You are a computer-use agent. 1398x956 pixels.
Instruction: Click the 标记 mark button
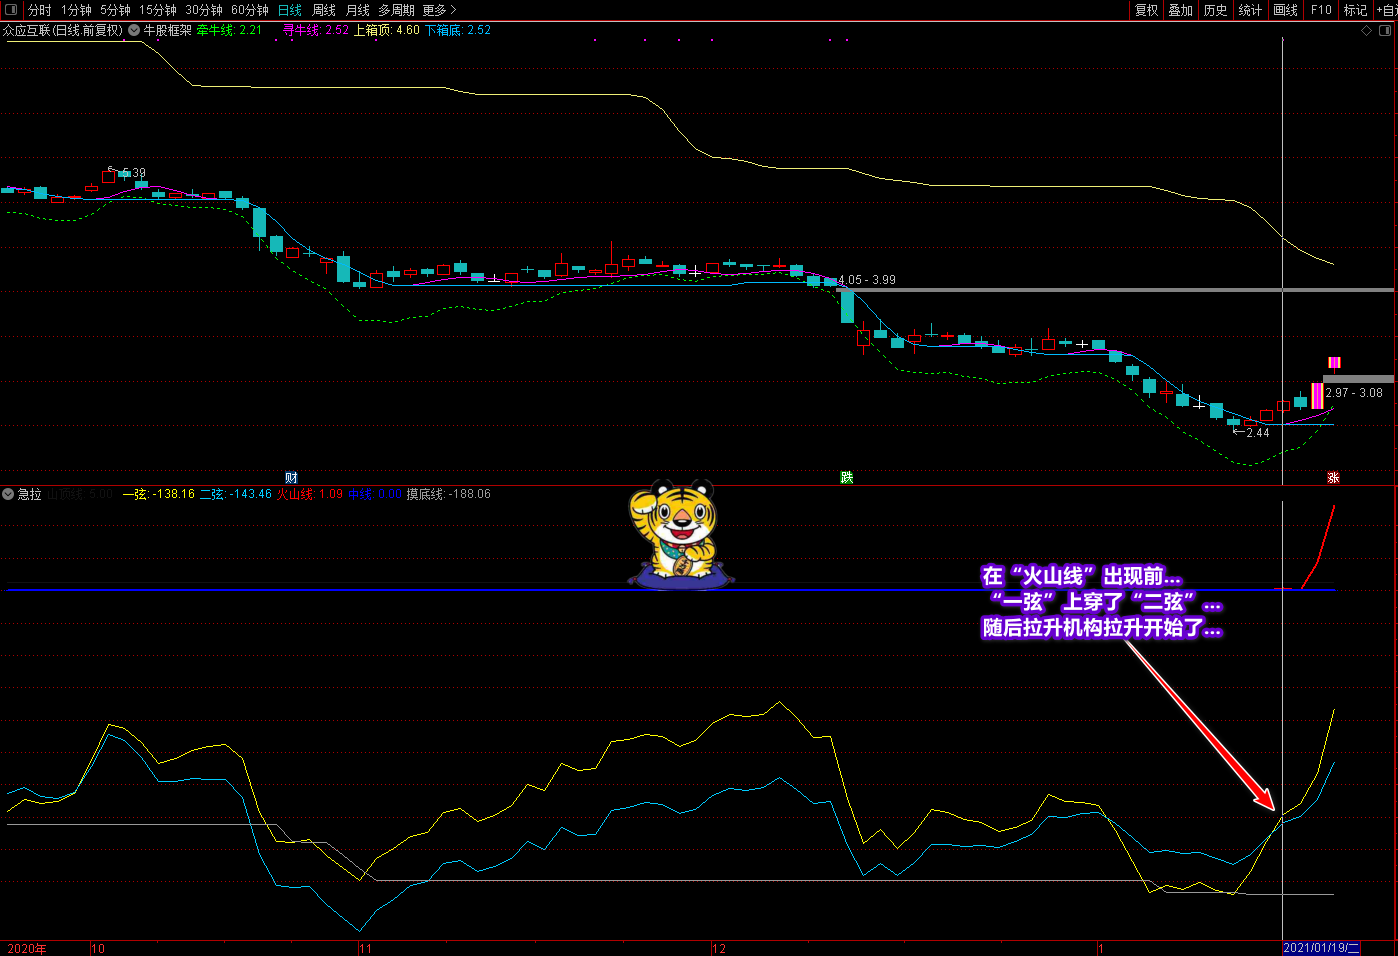[1355, 10]
